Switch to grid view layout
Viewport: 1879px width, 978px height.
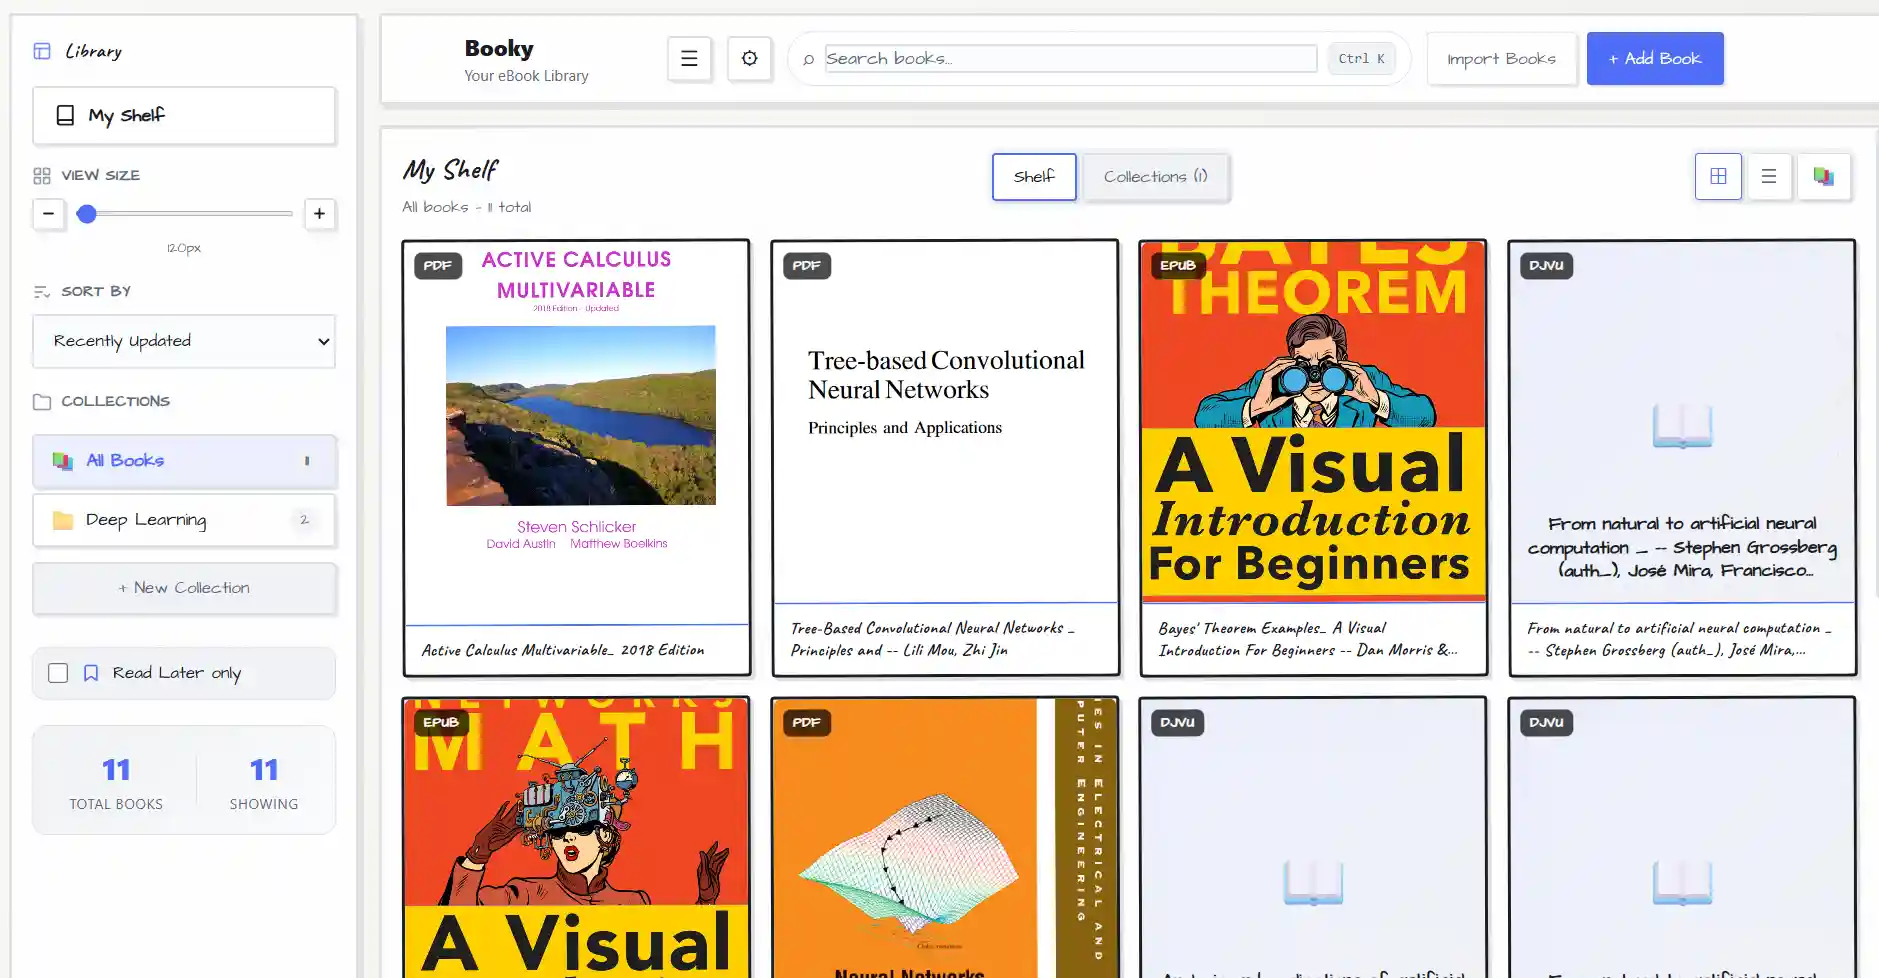1718,177
